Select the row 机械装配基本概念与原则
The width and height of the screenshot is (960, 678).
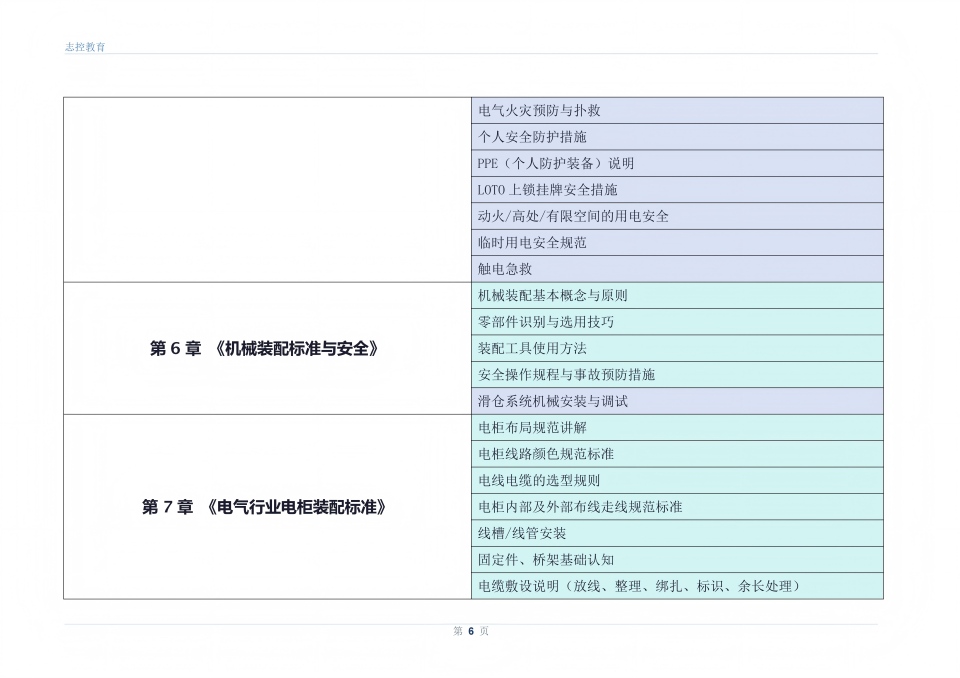tap(677, 296)
